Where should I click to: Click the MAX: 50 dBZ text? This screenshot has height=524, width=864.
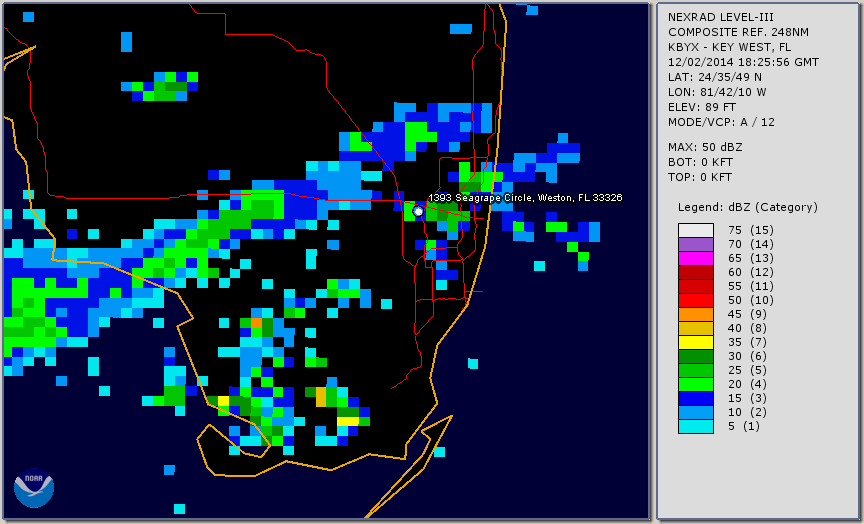tap(705, 147)
